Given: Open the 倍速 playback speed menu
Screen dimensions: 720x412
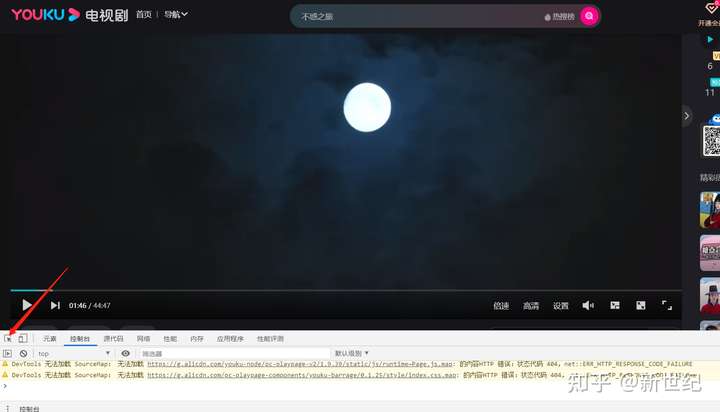Looking at the screenshot, I should point(501,305).
